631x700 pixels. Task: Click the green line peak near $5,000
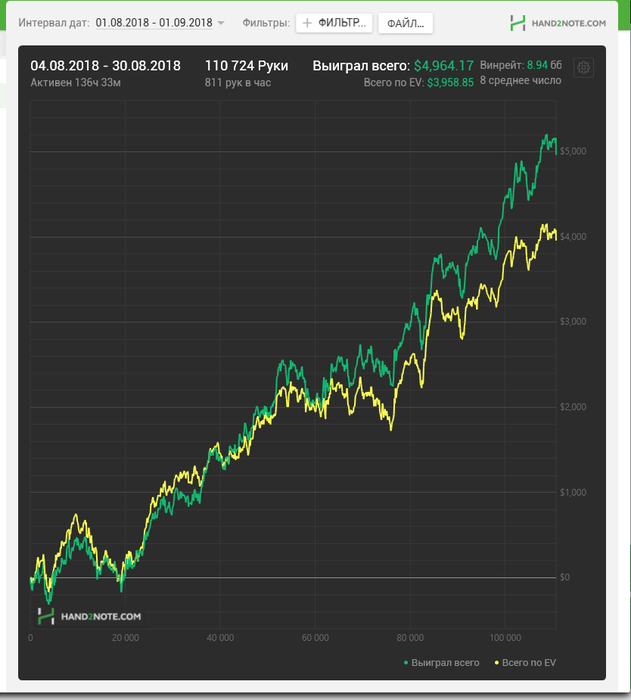coord(546,135)
